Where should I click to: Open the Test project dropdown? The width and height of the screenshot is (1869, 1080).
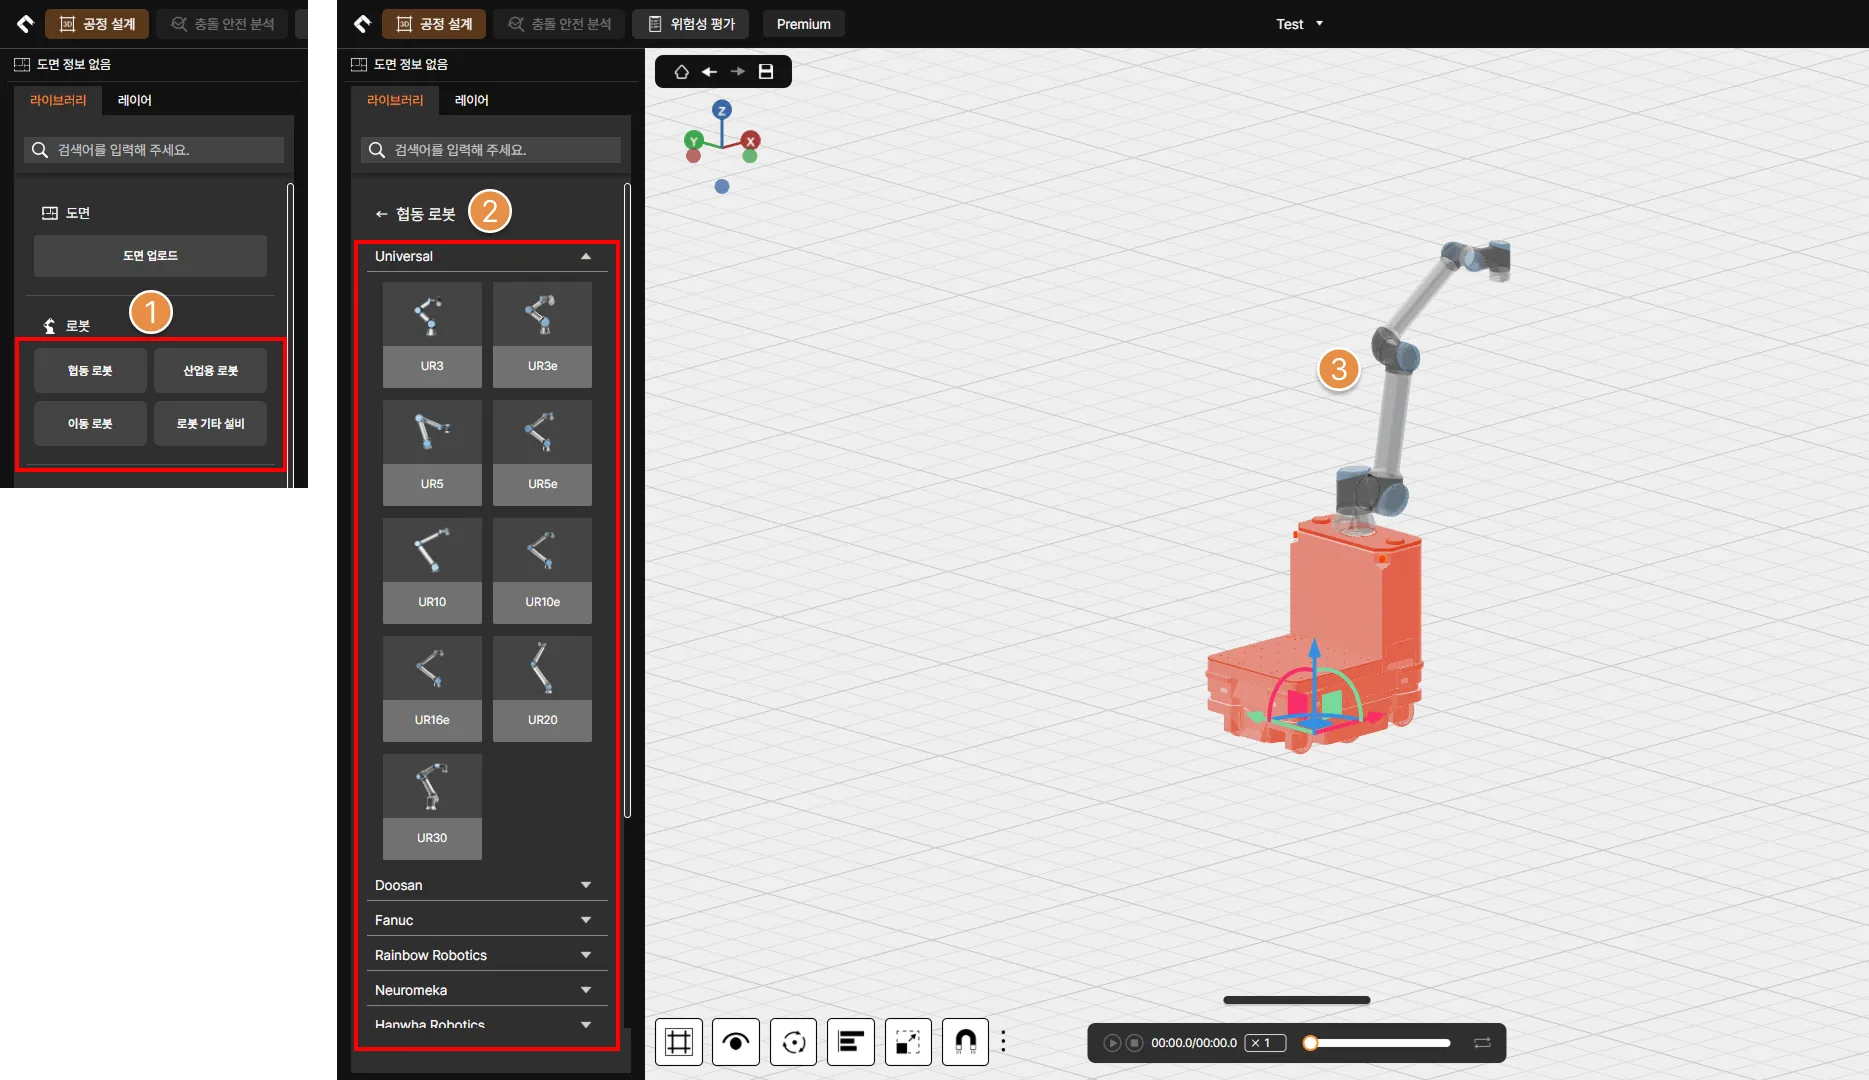1299,24
